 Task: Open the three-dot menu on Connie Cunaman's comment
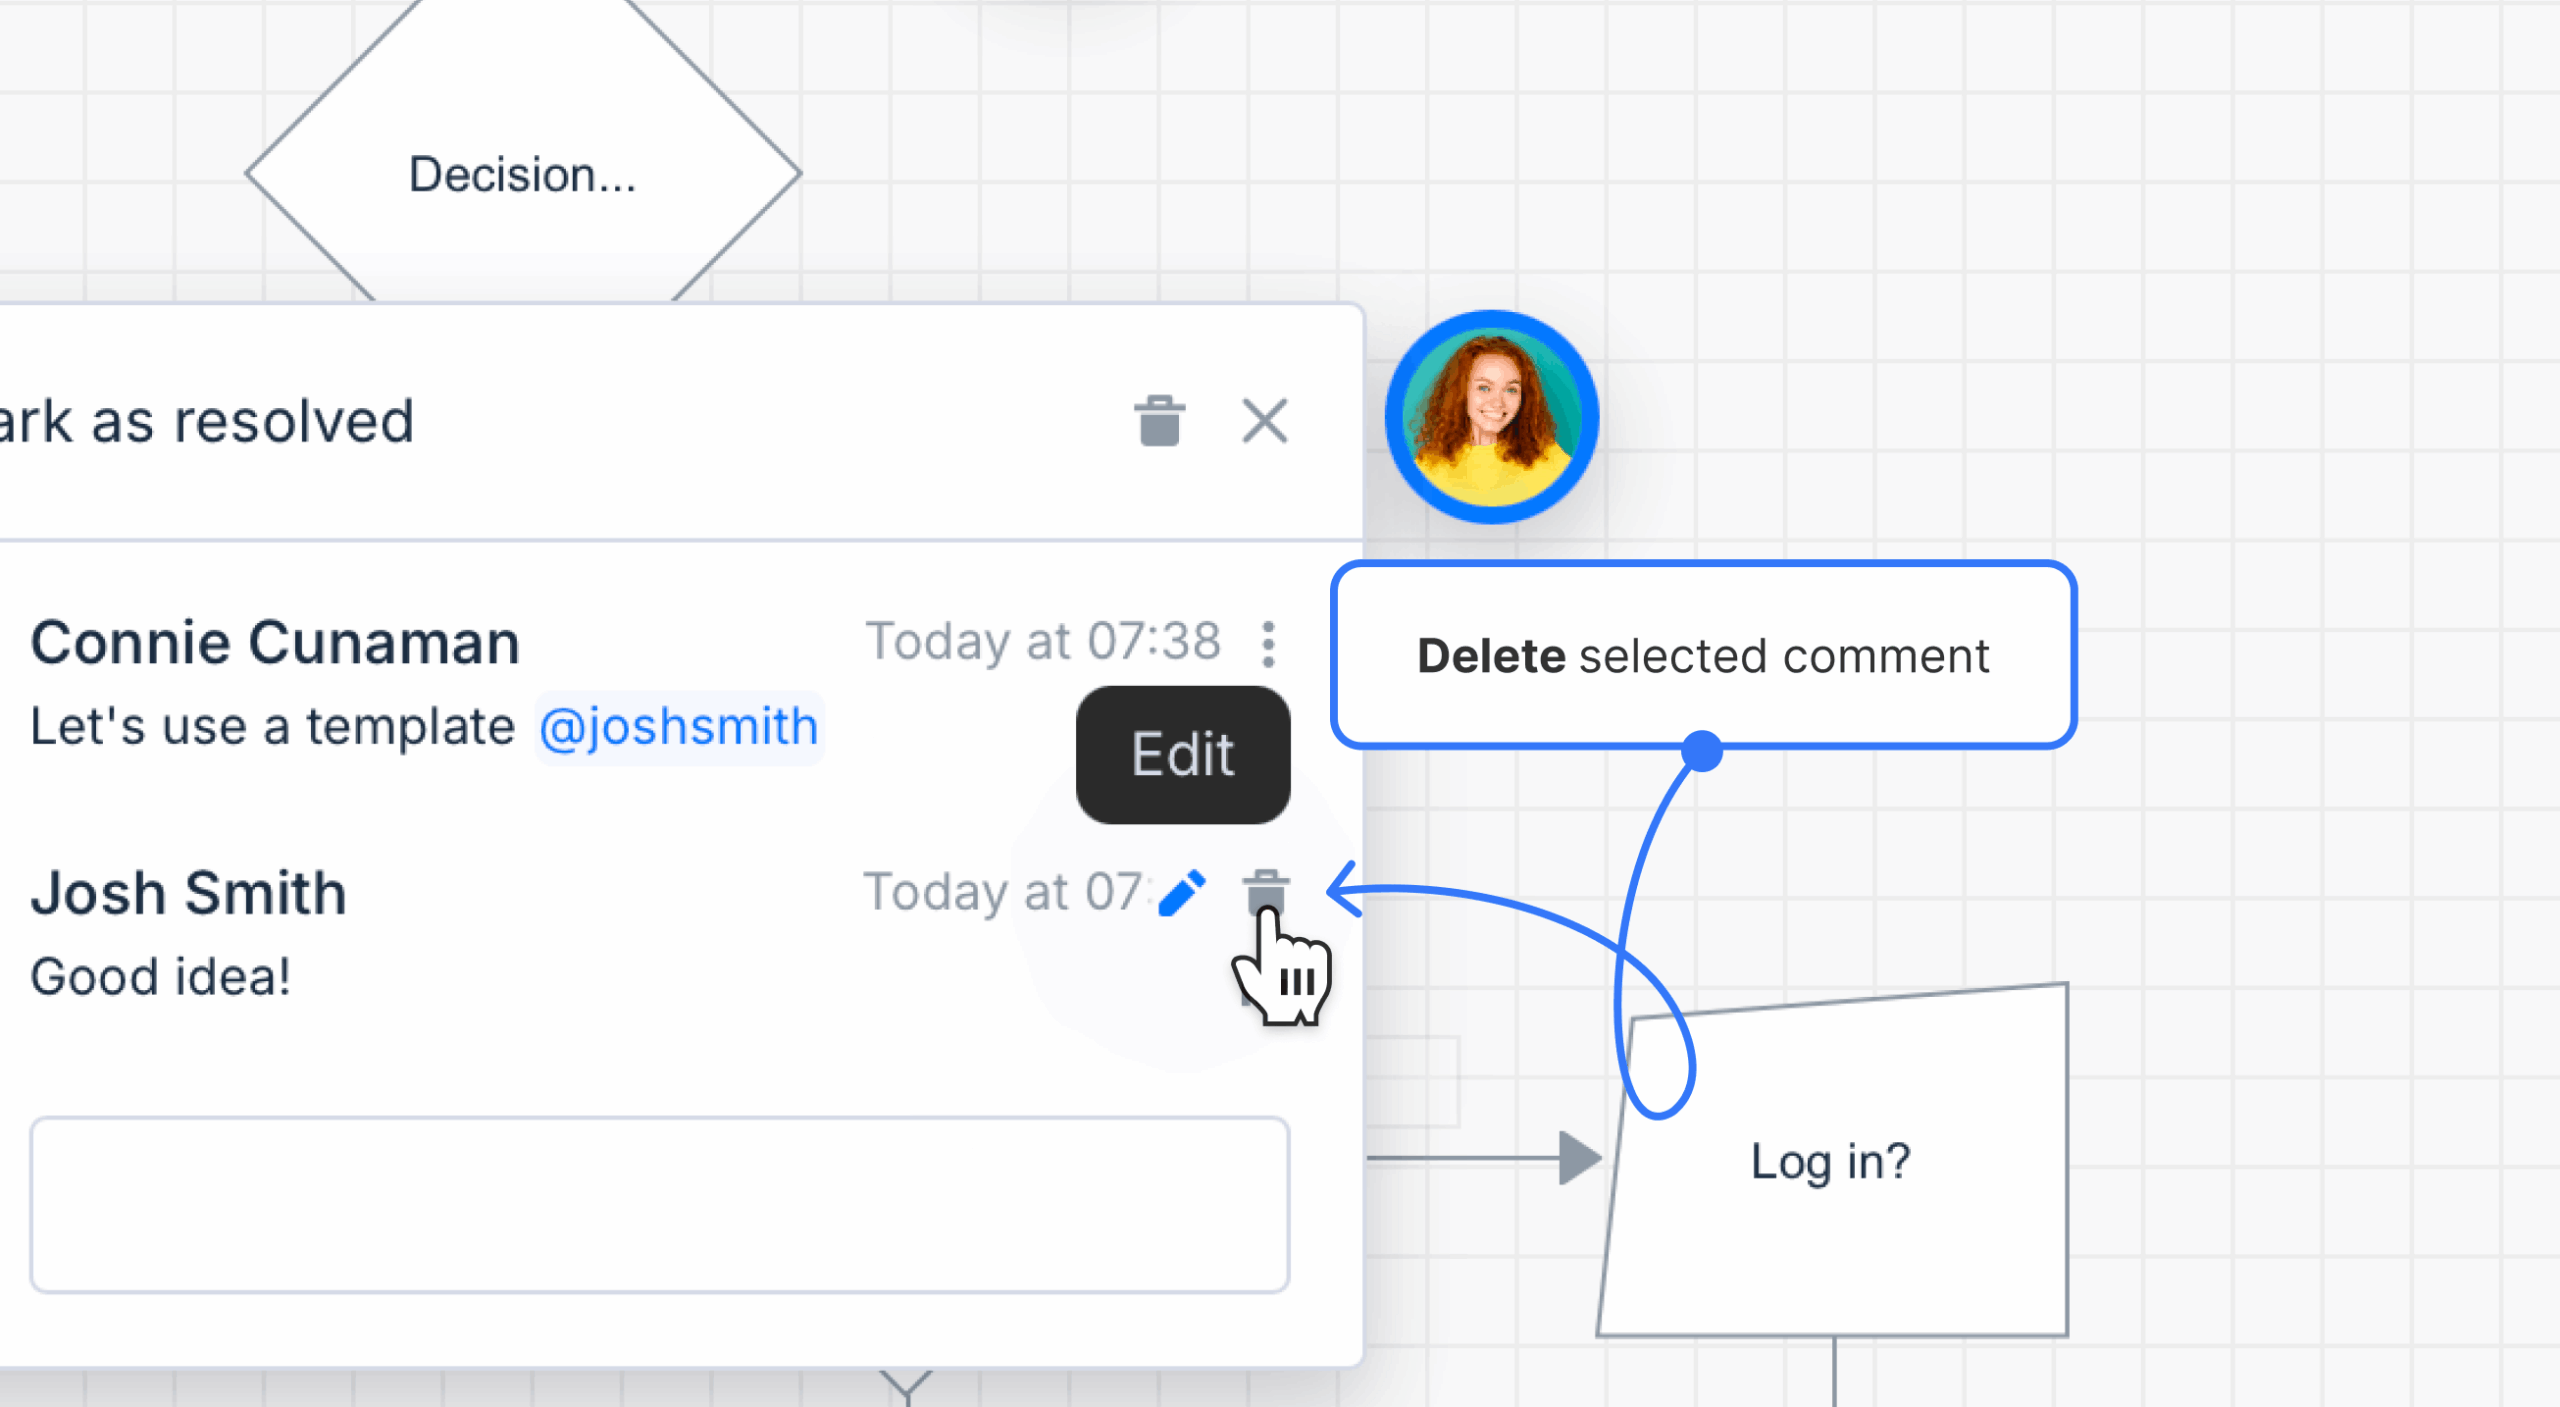point(1268,643)
